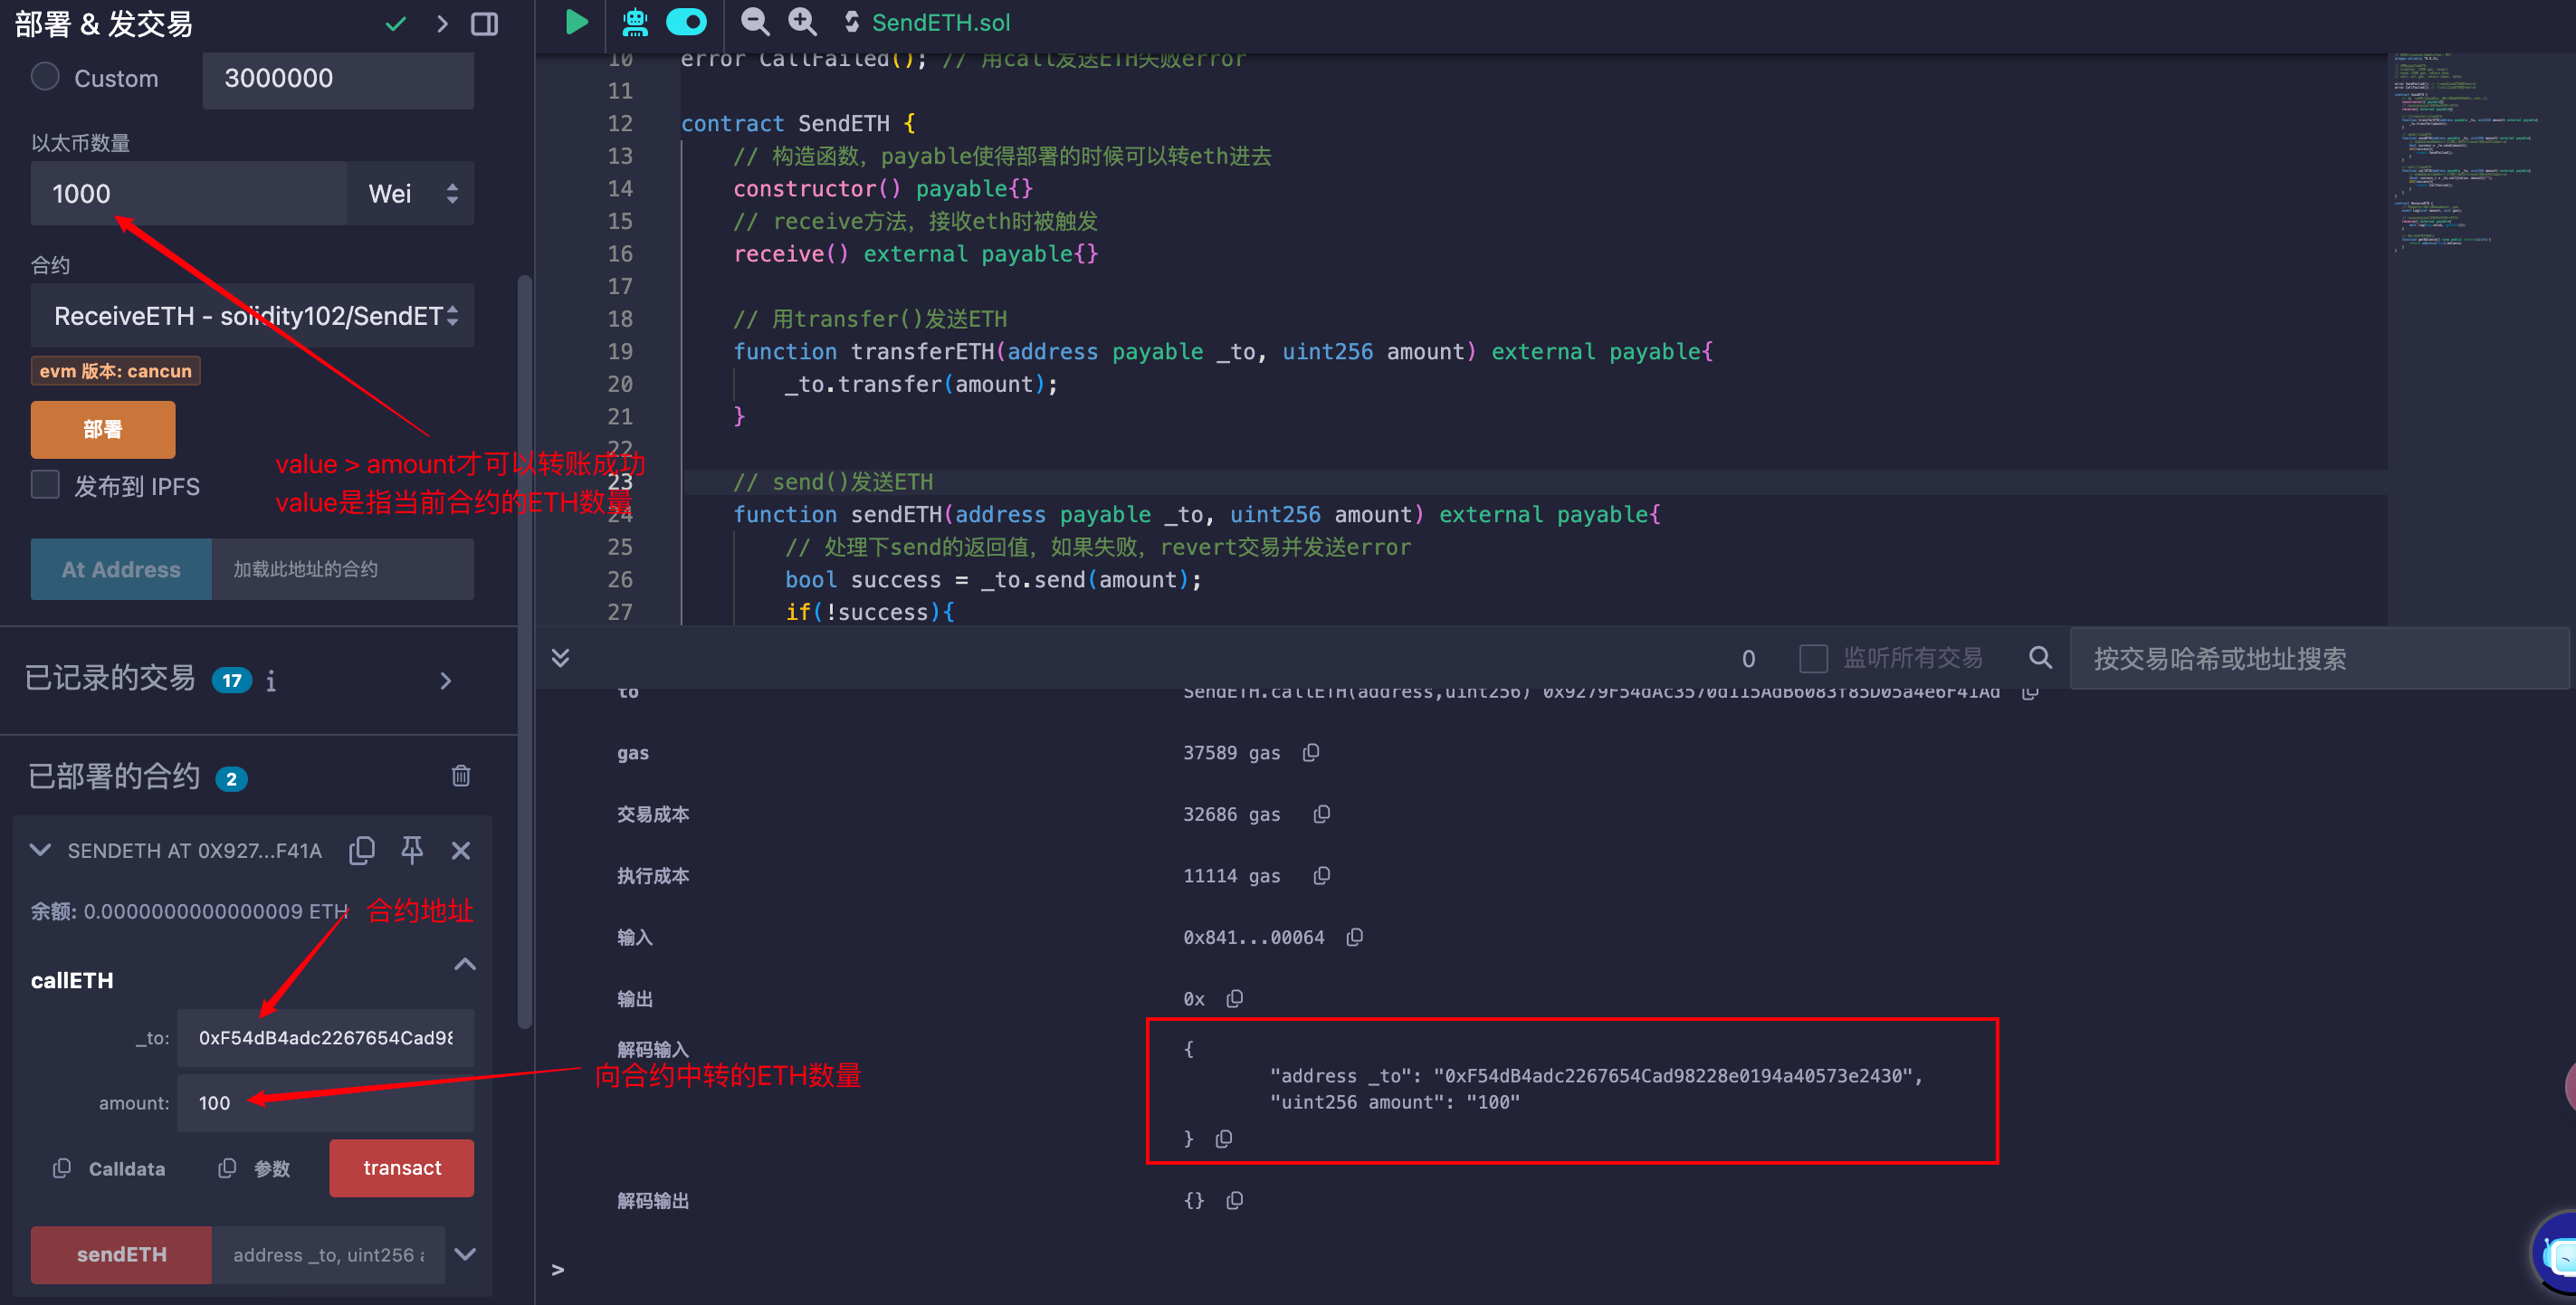
Task: Open the RemixAI robot assistant icon
Action: pyautogui.click(x=634, y=22)
